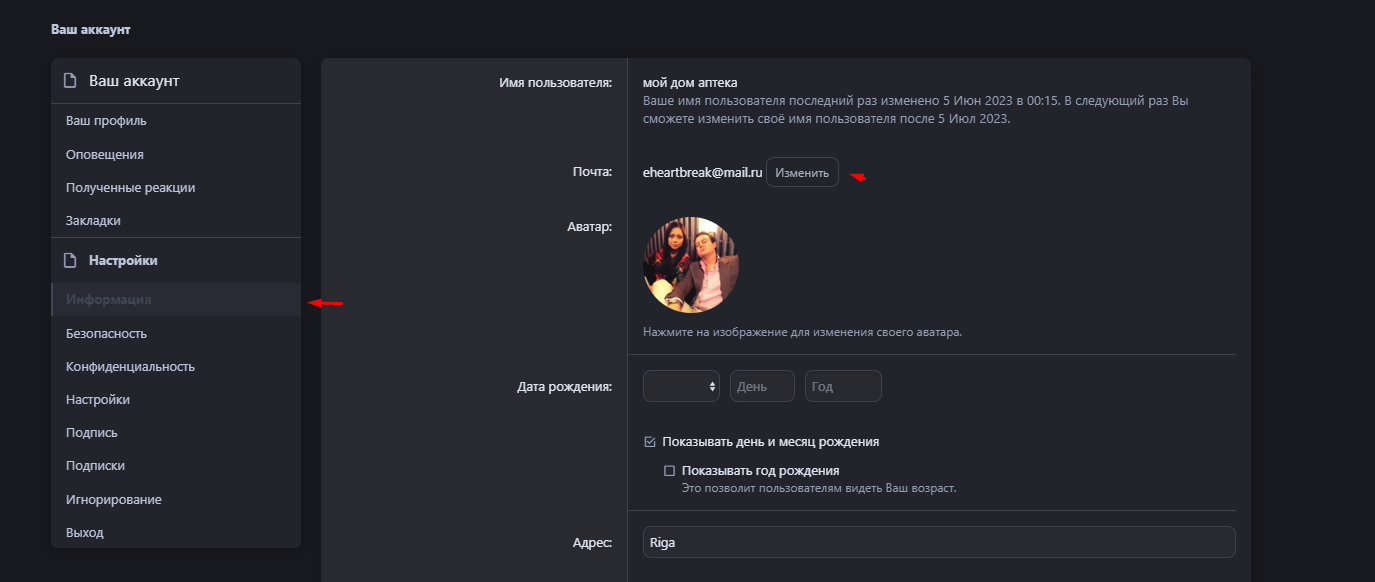Click the Год input field
The height and width of the screenshot is (582, 1375).
843,386
